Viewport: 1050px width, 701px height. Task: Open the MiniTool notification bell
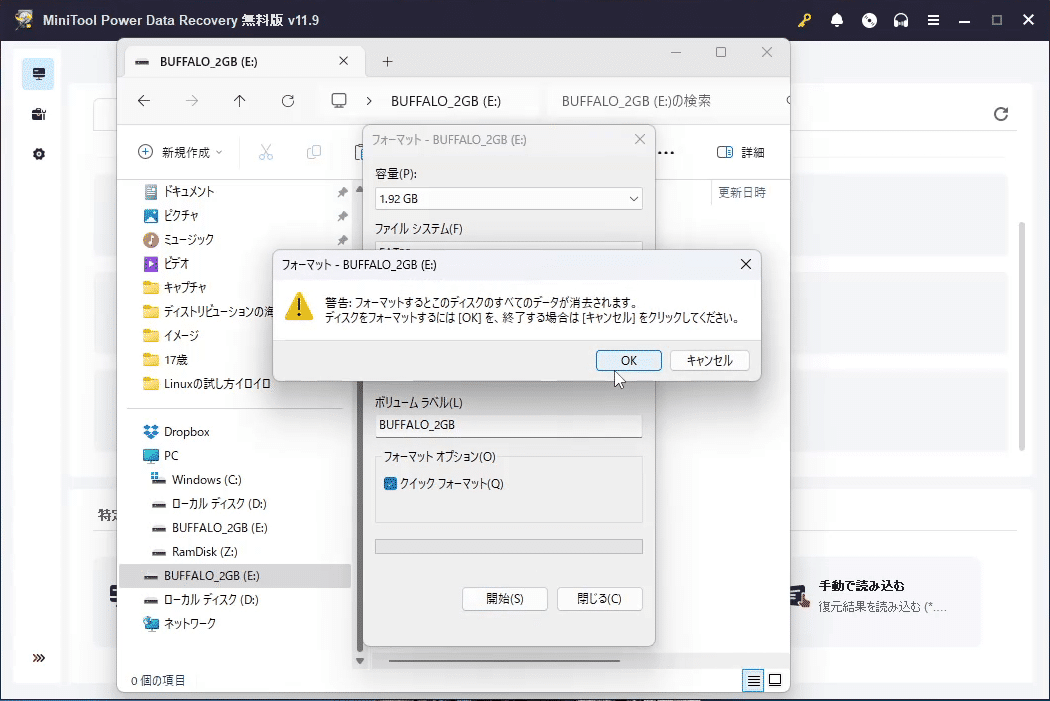pos(836,20)
